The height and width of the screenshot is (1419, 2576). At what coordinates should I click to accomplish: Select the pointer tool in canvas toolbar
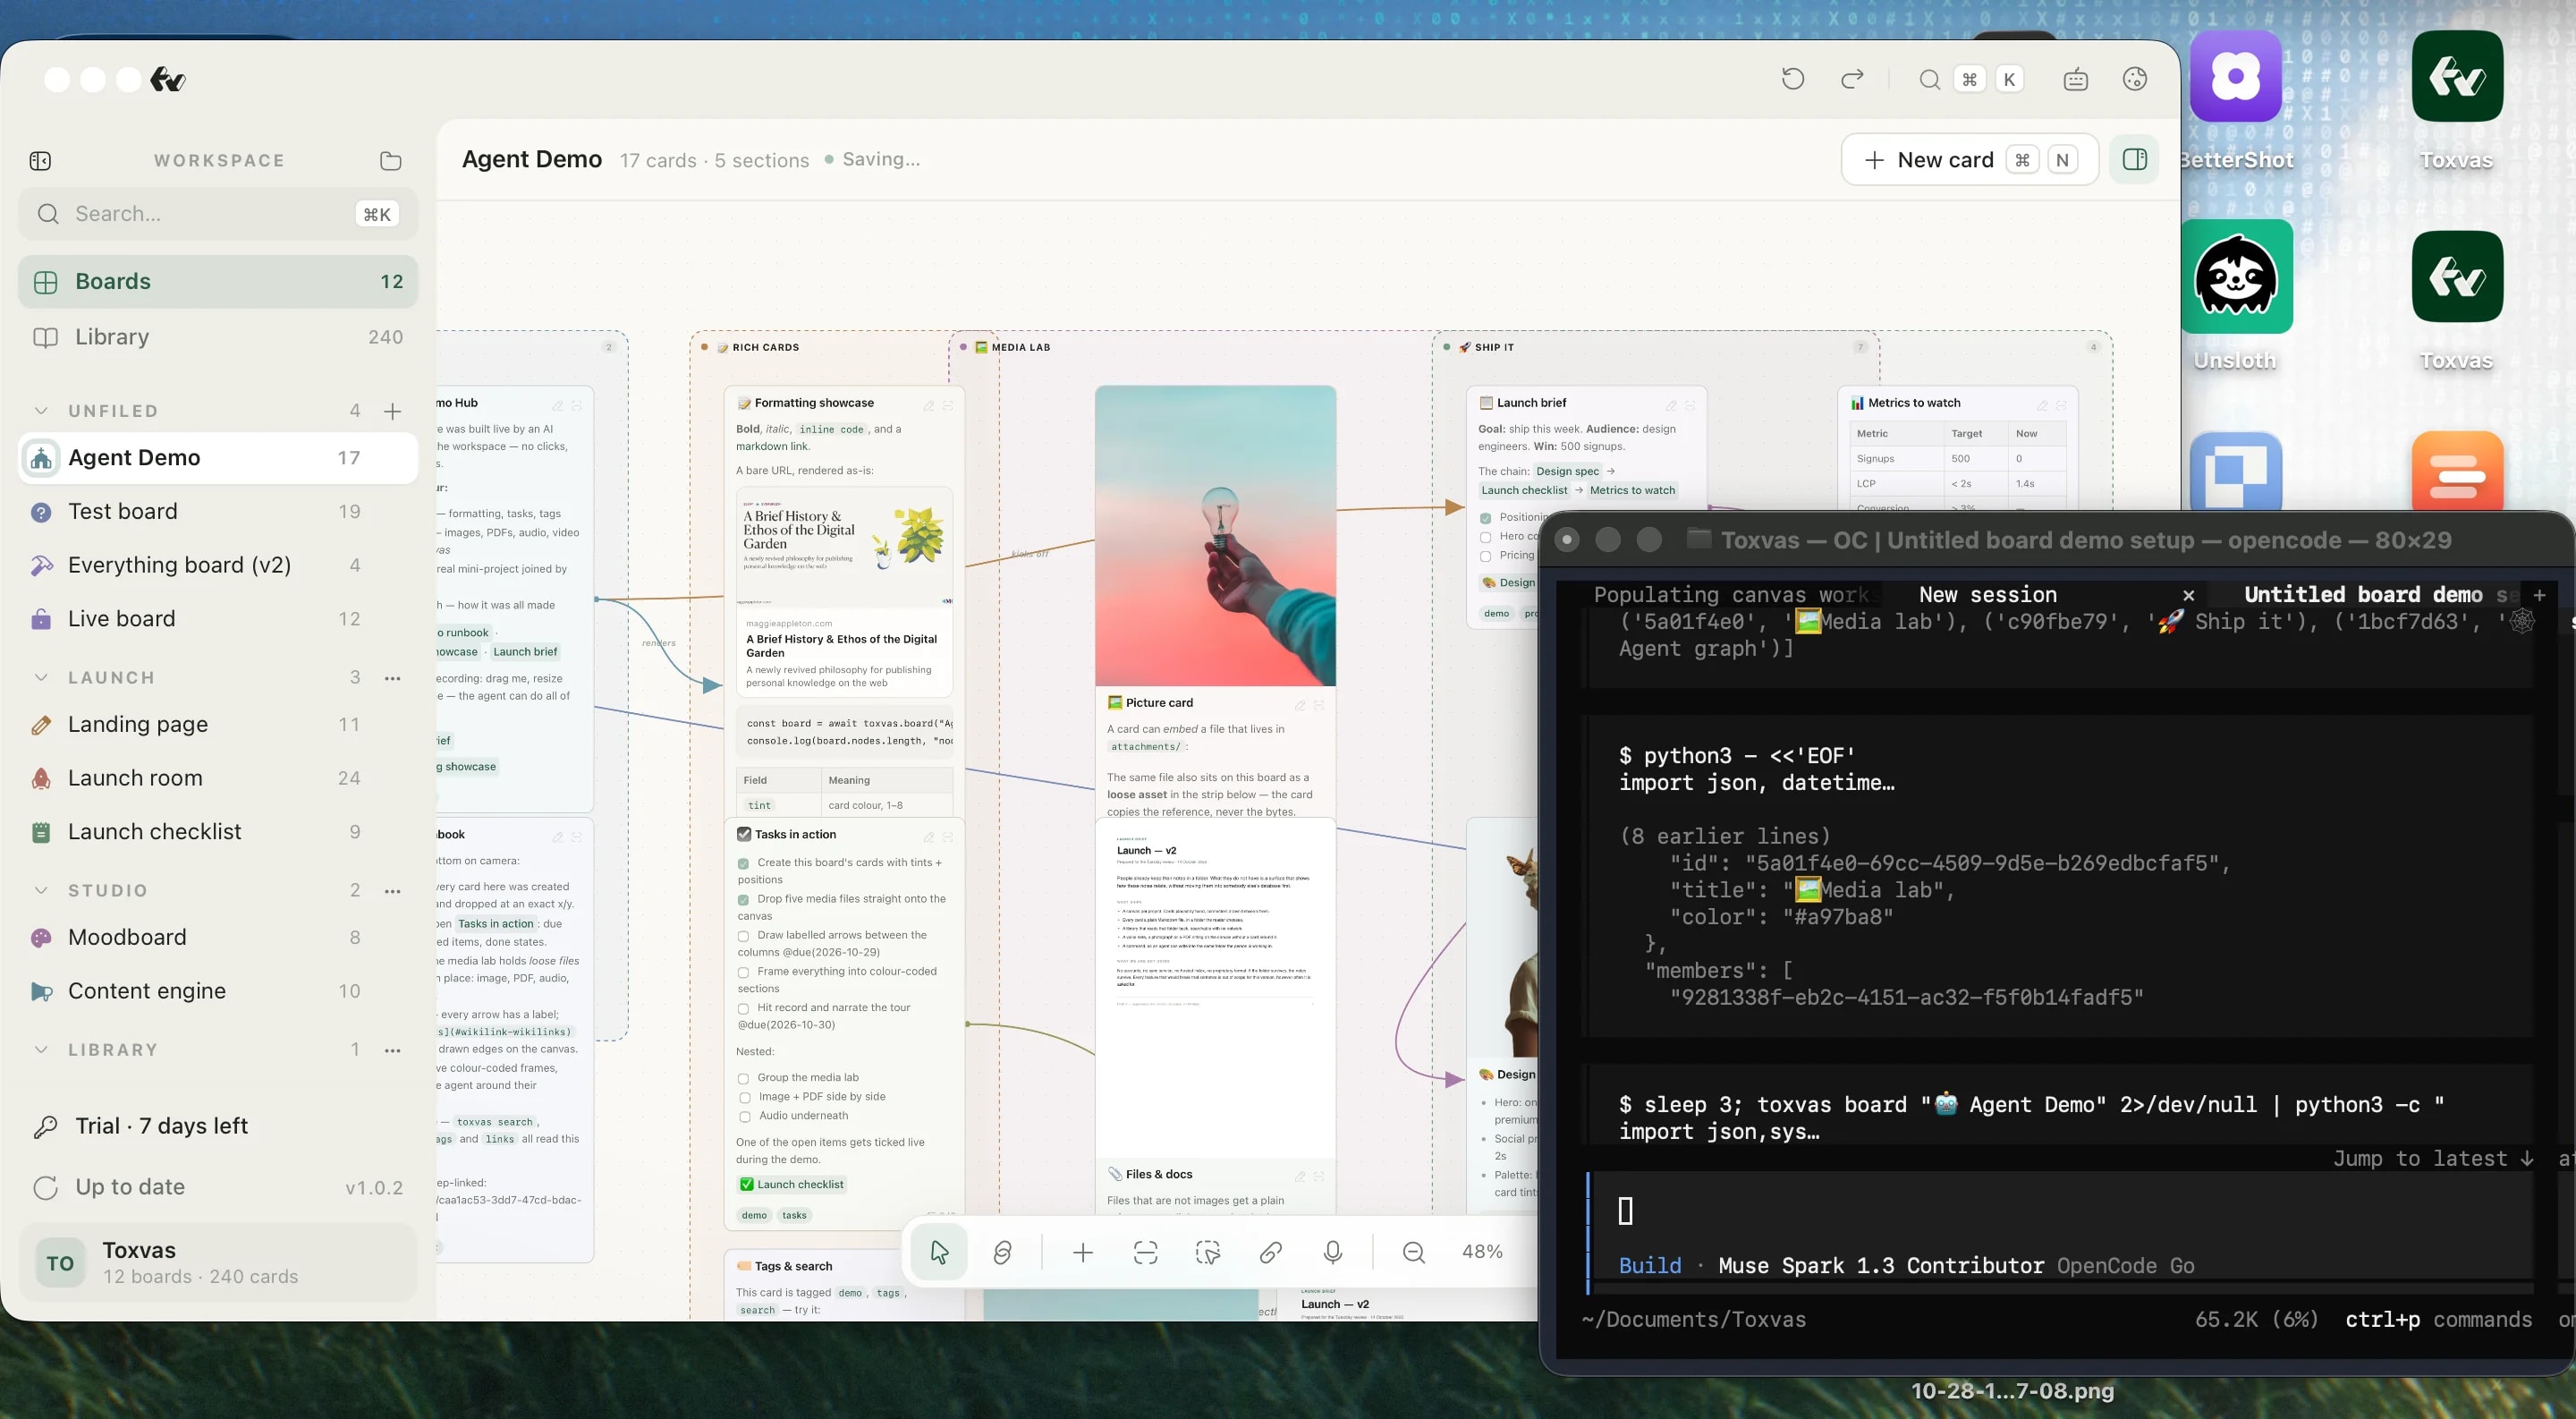[938, 1251]
